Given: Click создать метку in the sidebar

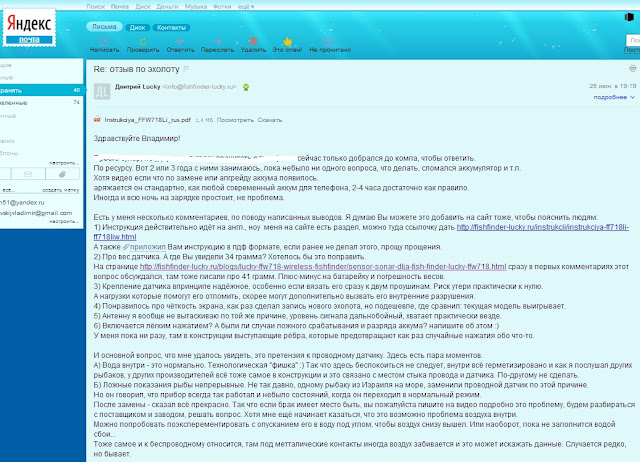Looking at the screenshot, I should [x=60, y=190].
